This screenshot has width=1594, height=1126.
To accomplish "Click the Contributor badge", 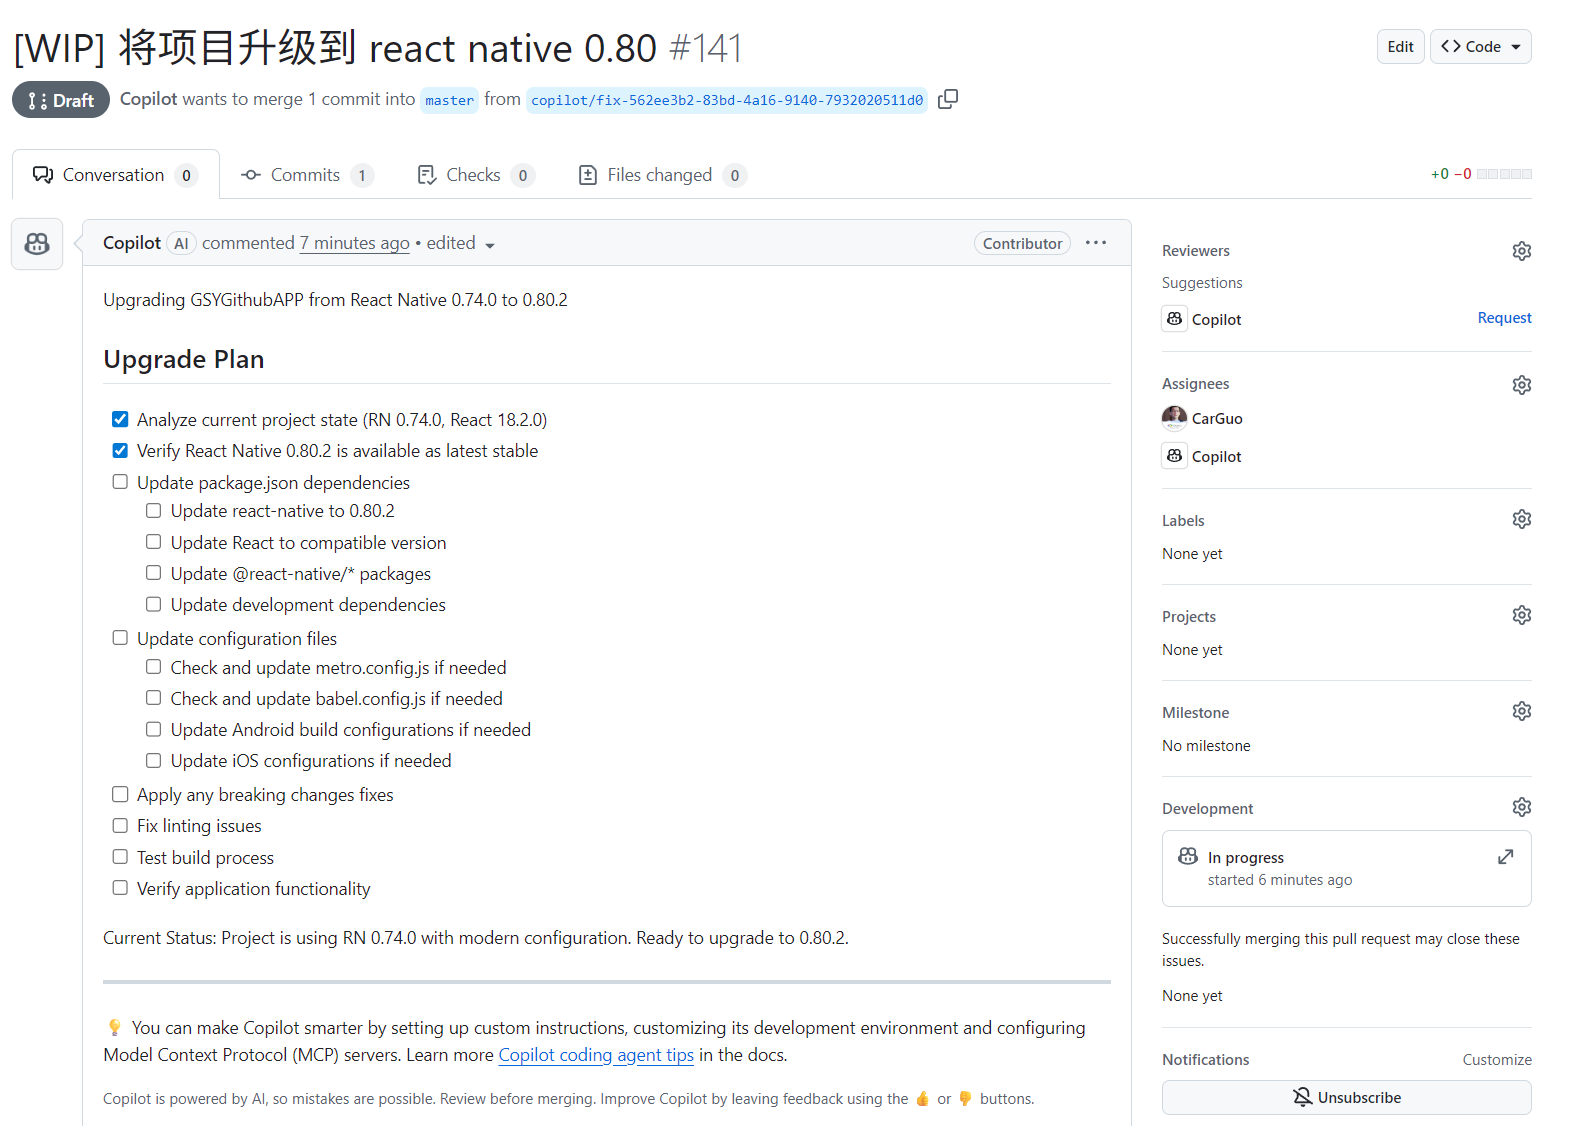I will tap(1022, 243).
